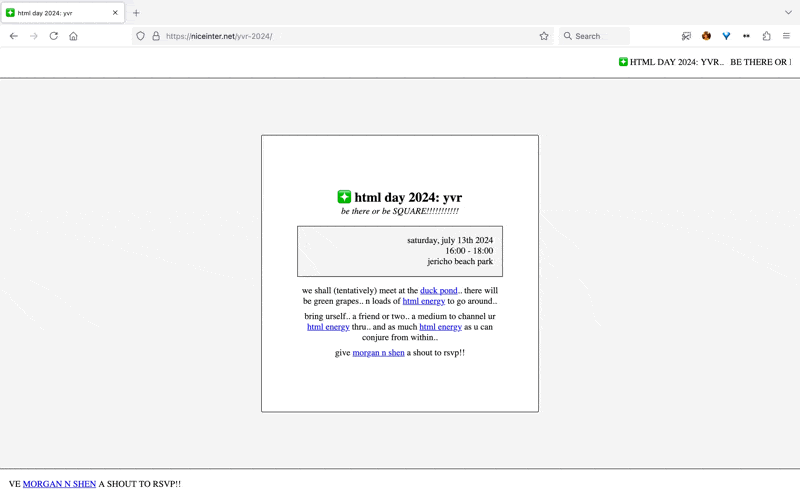Reload the current page
800x500 pixels.
[54, 36]
